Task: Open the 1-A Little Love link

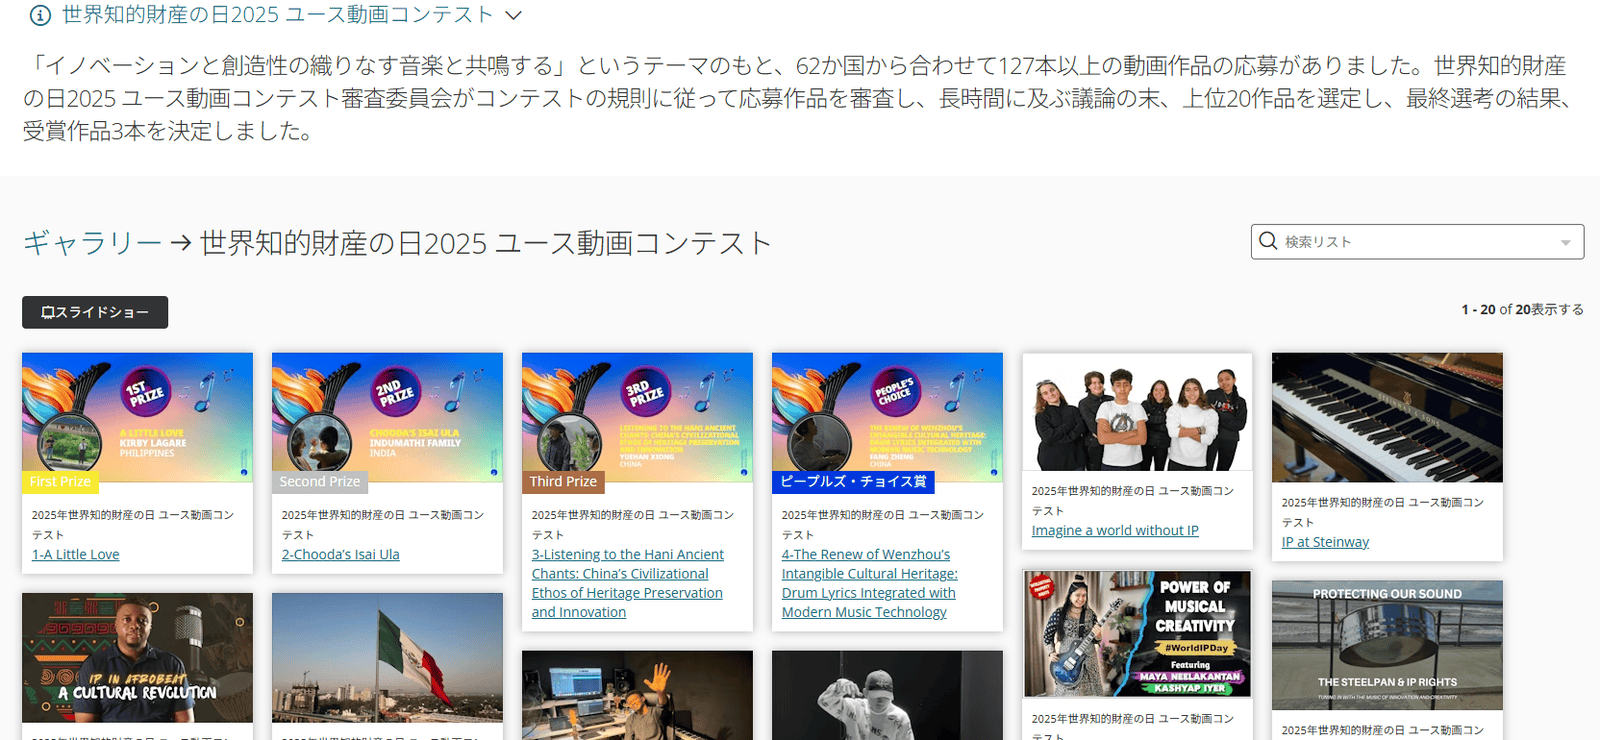Action: [75, 554]
